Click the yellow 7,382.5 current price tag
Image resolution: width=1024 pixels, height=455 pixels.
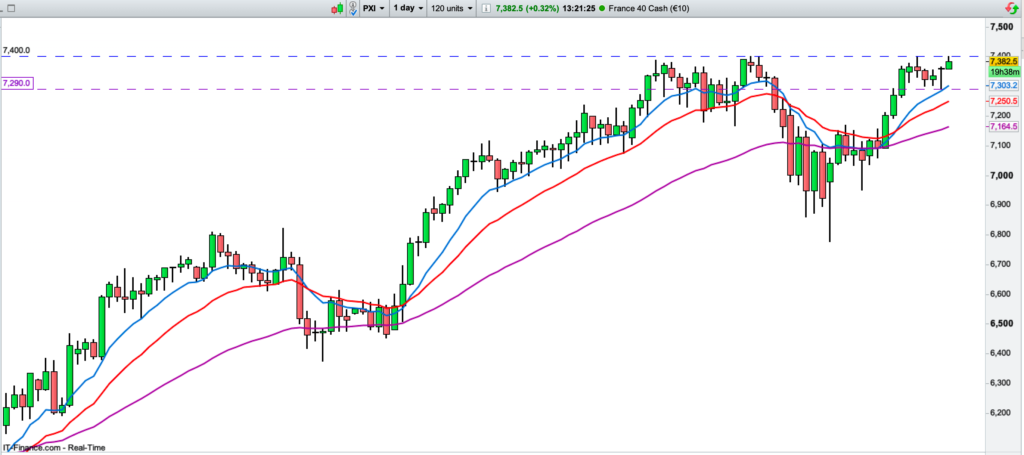1002,62
